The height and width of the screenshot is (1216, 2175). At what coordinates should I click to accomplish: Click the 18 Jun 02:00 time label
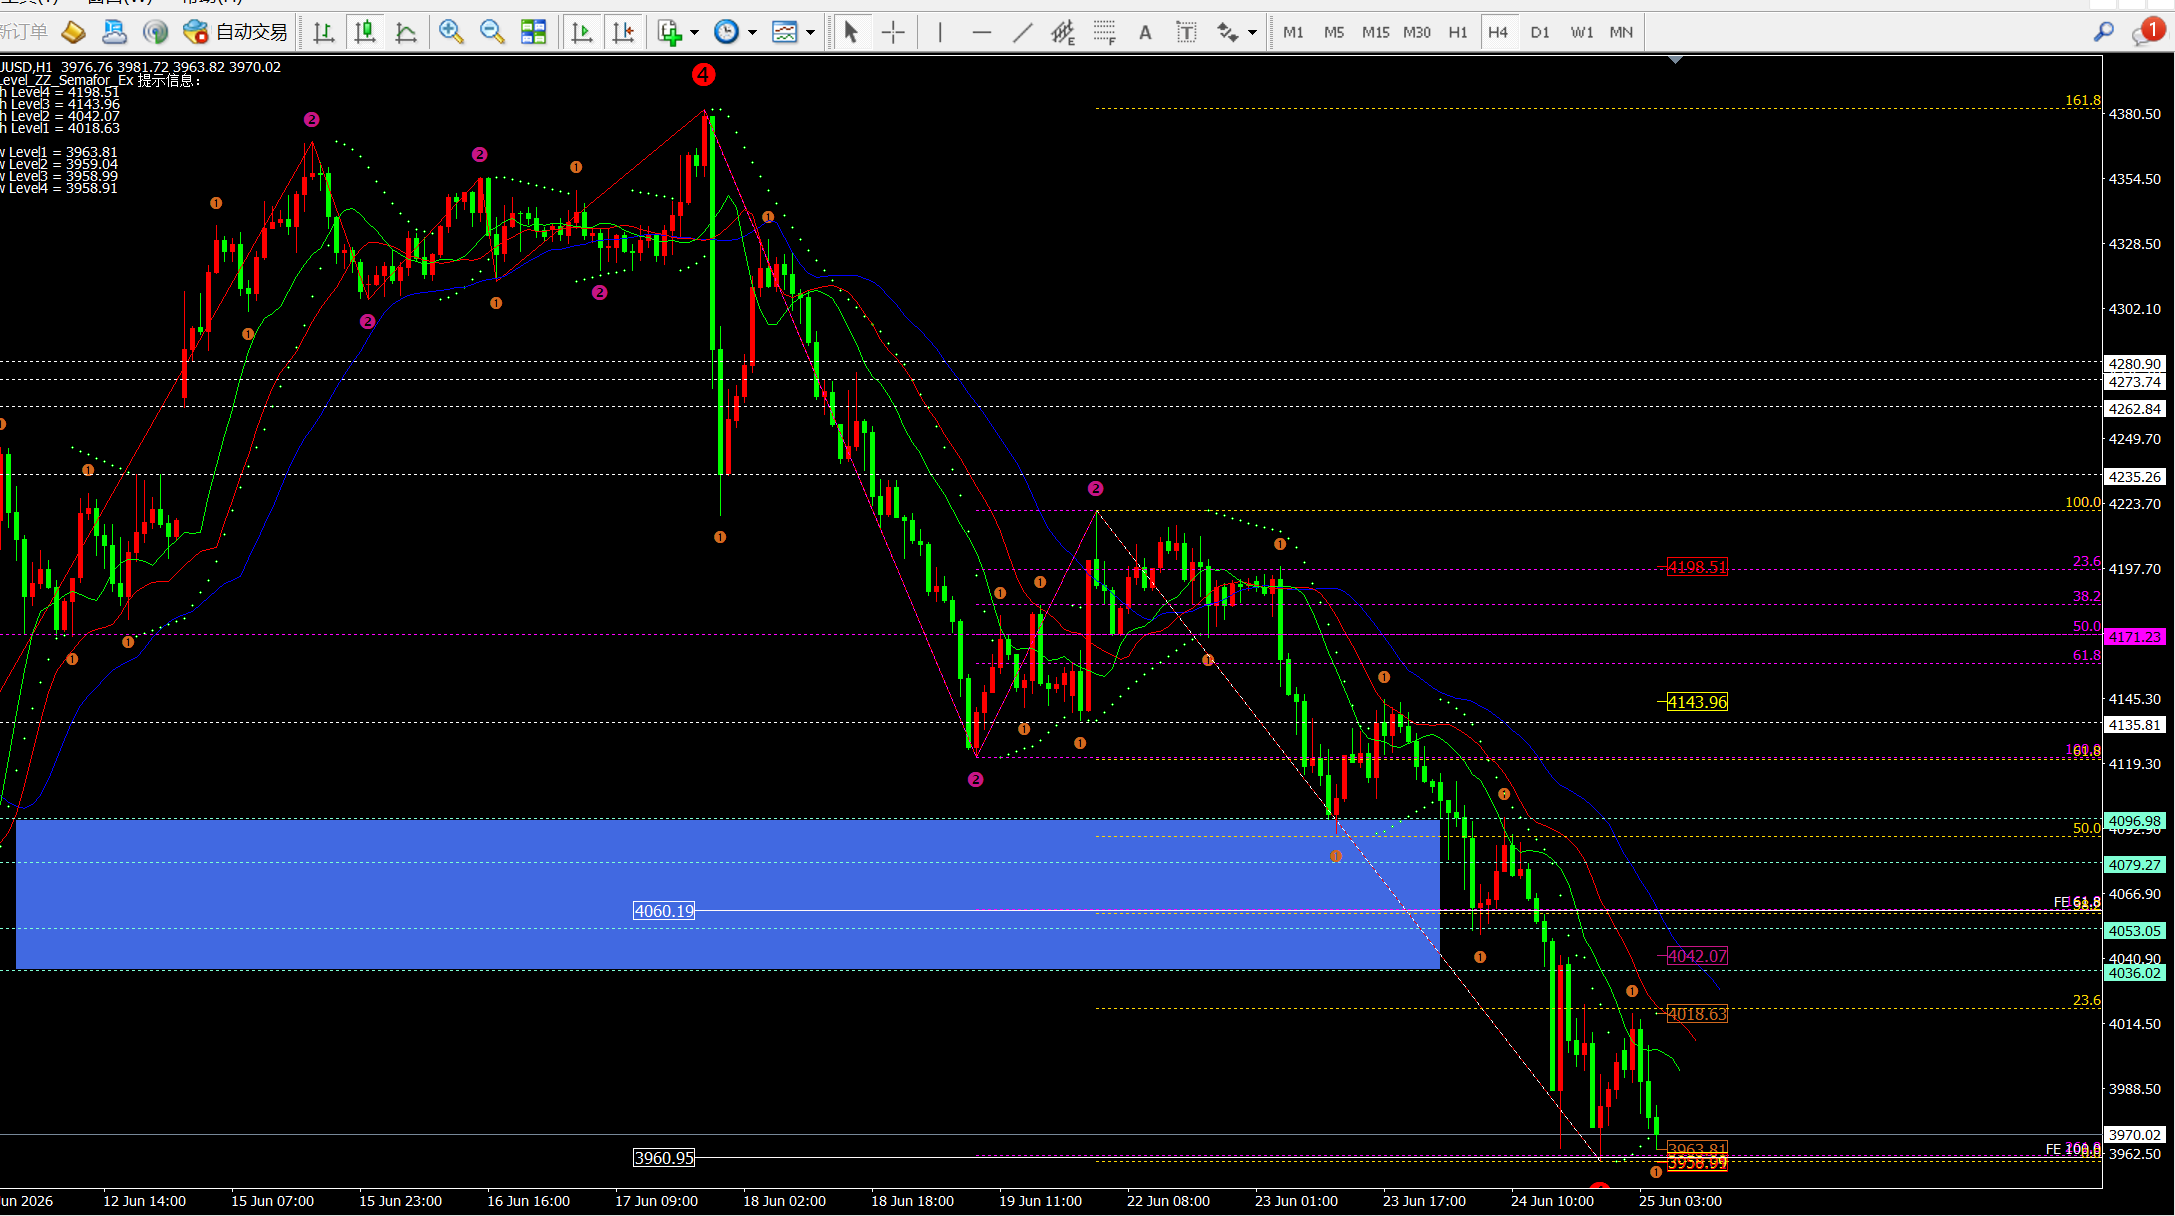click(784, 1201)
